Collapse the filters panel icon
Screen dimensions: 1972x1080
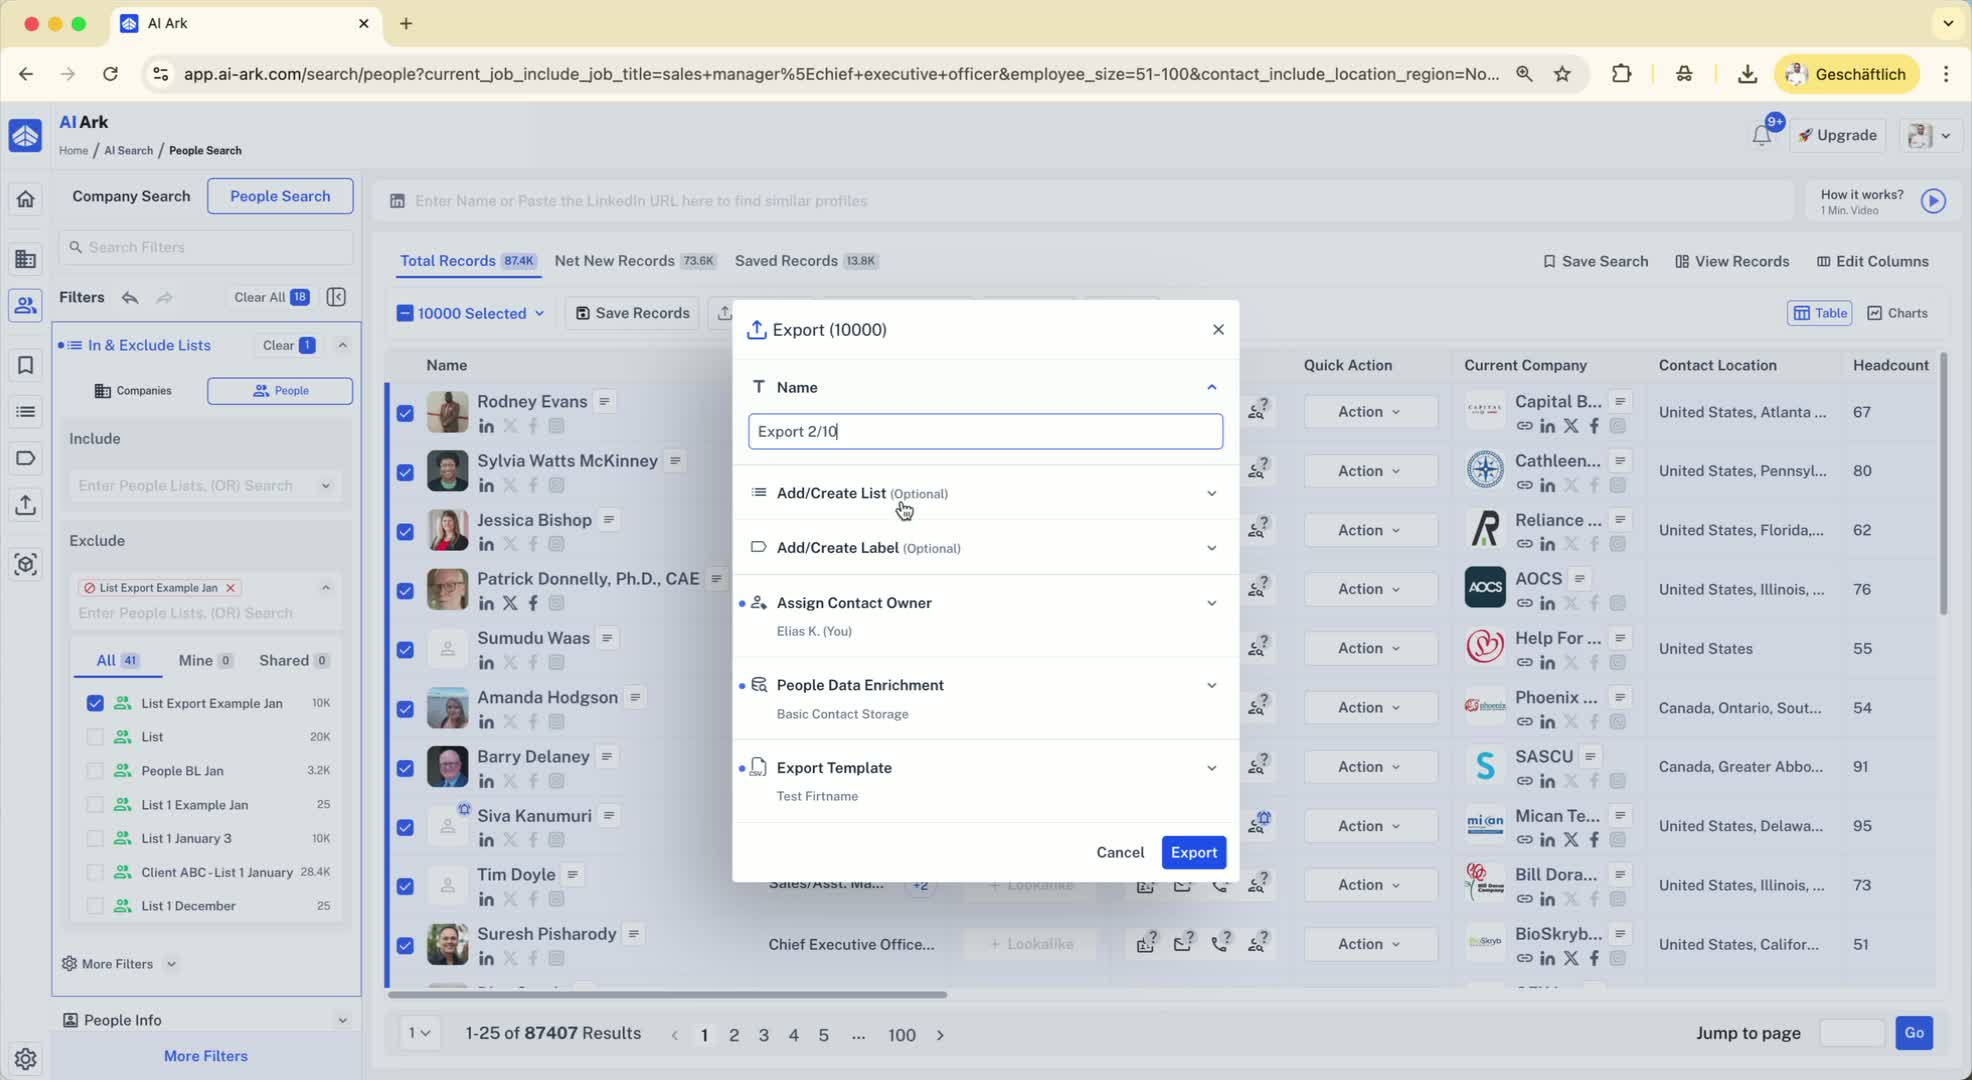(x=336, y=297)
